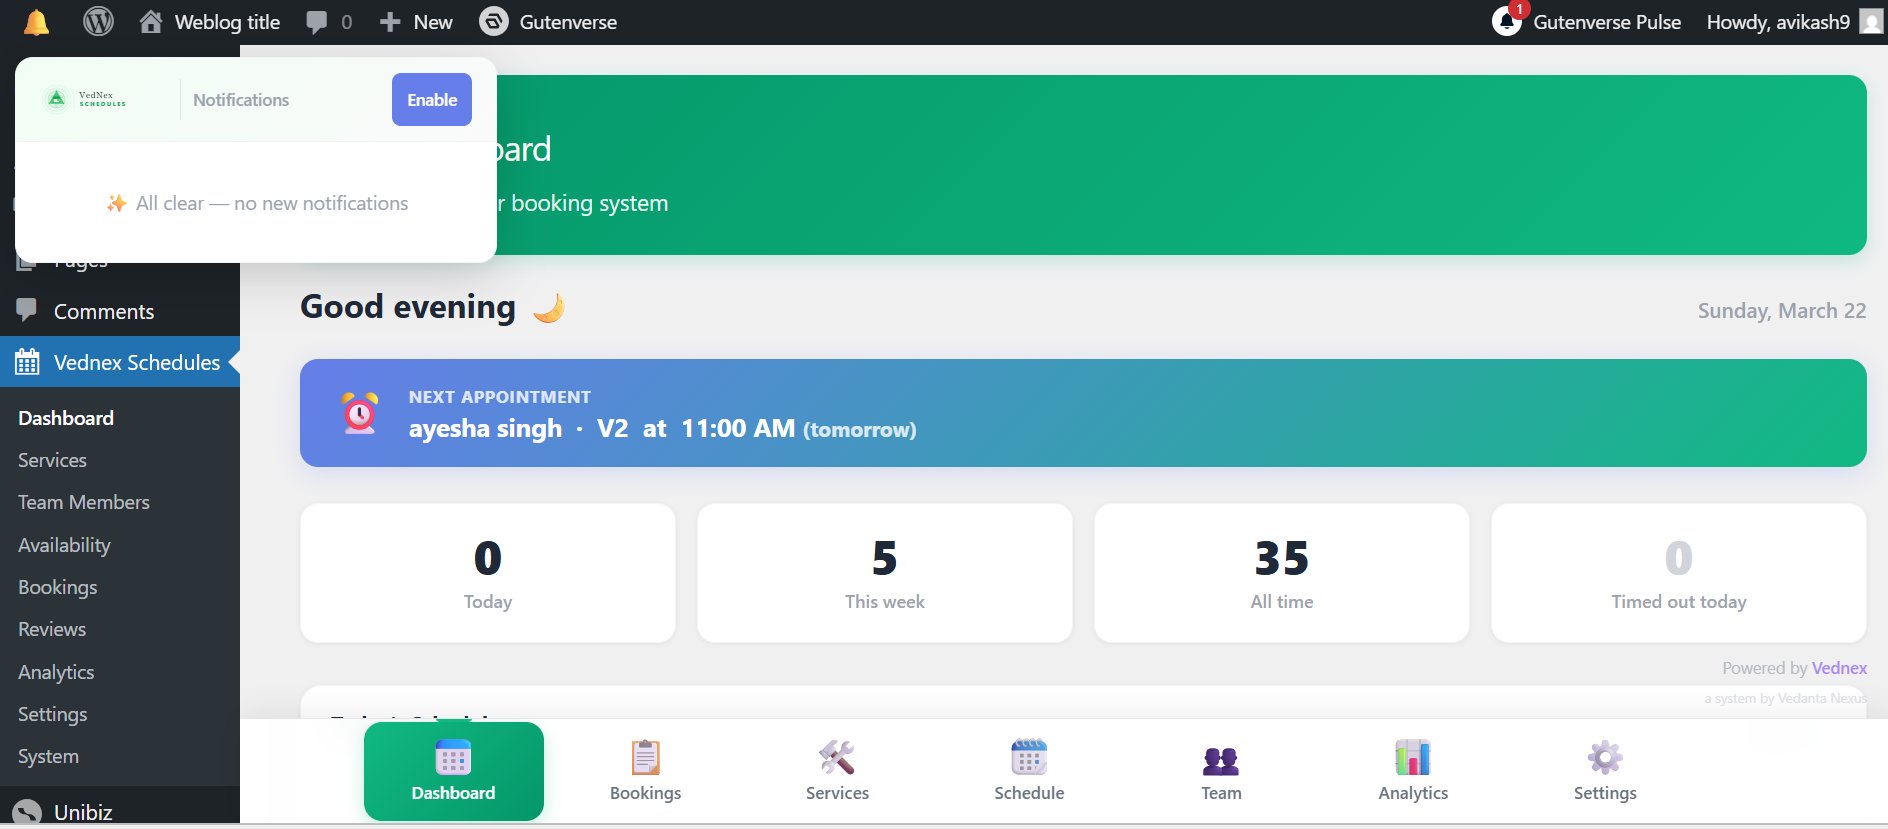
Task: Go to Availability in the sidebar
Action: tap(64, 545)
